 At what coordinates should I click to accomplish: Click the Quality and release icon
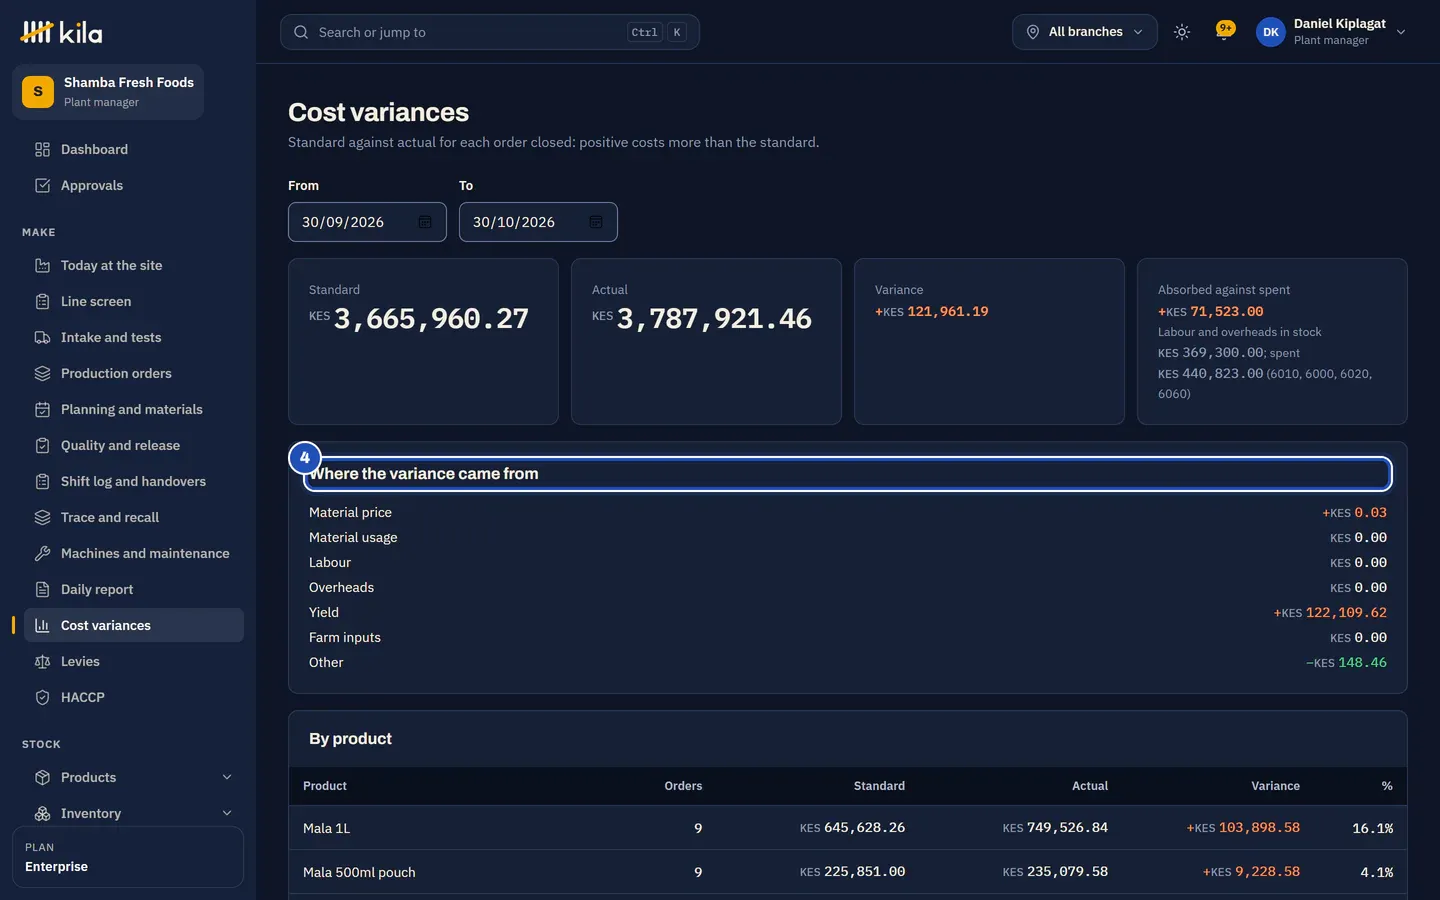42,445
